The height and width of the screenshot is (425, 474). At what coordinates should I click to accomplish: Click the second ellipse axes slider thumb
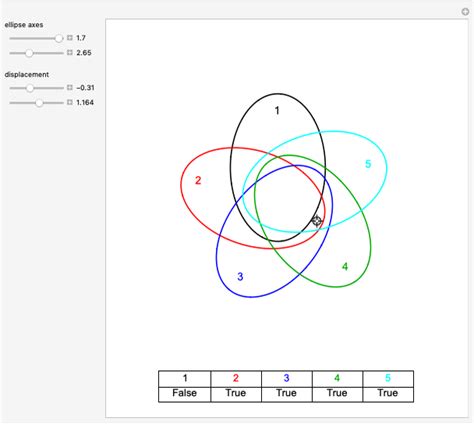pos(29,53)
